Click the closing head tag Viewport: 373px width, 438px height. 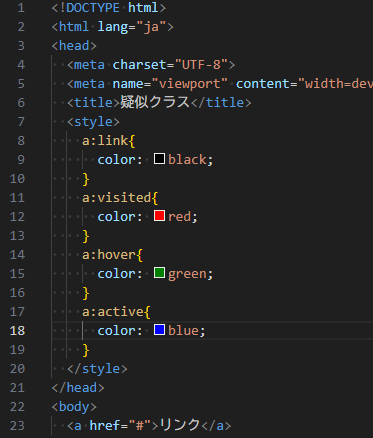coord(78,388)
